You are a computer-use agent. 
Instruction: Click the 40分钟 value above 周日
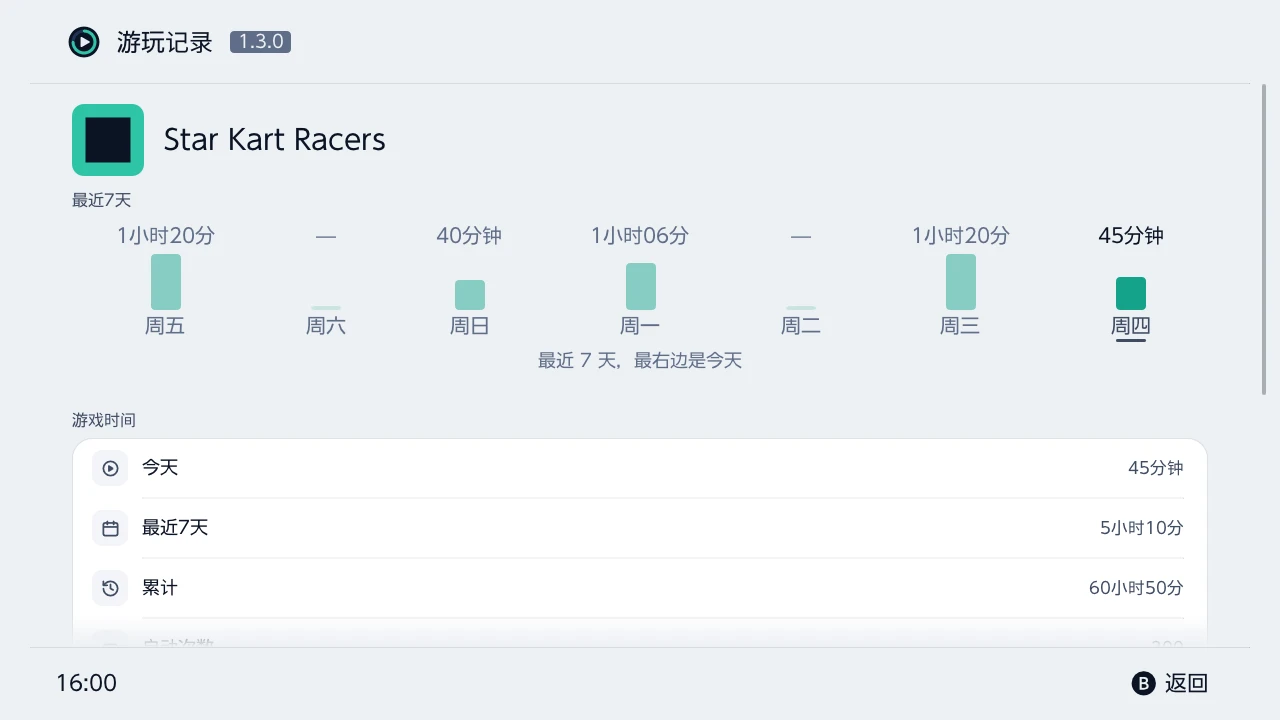pyautogui.click(x=469, y=236)
